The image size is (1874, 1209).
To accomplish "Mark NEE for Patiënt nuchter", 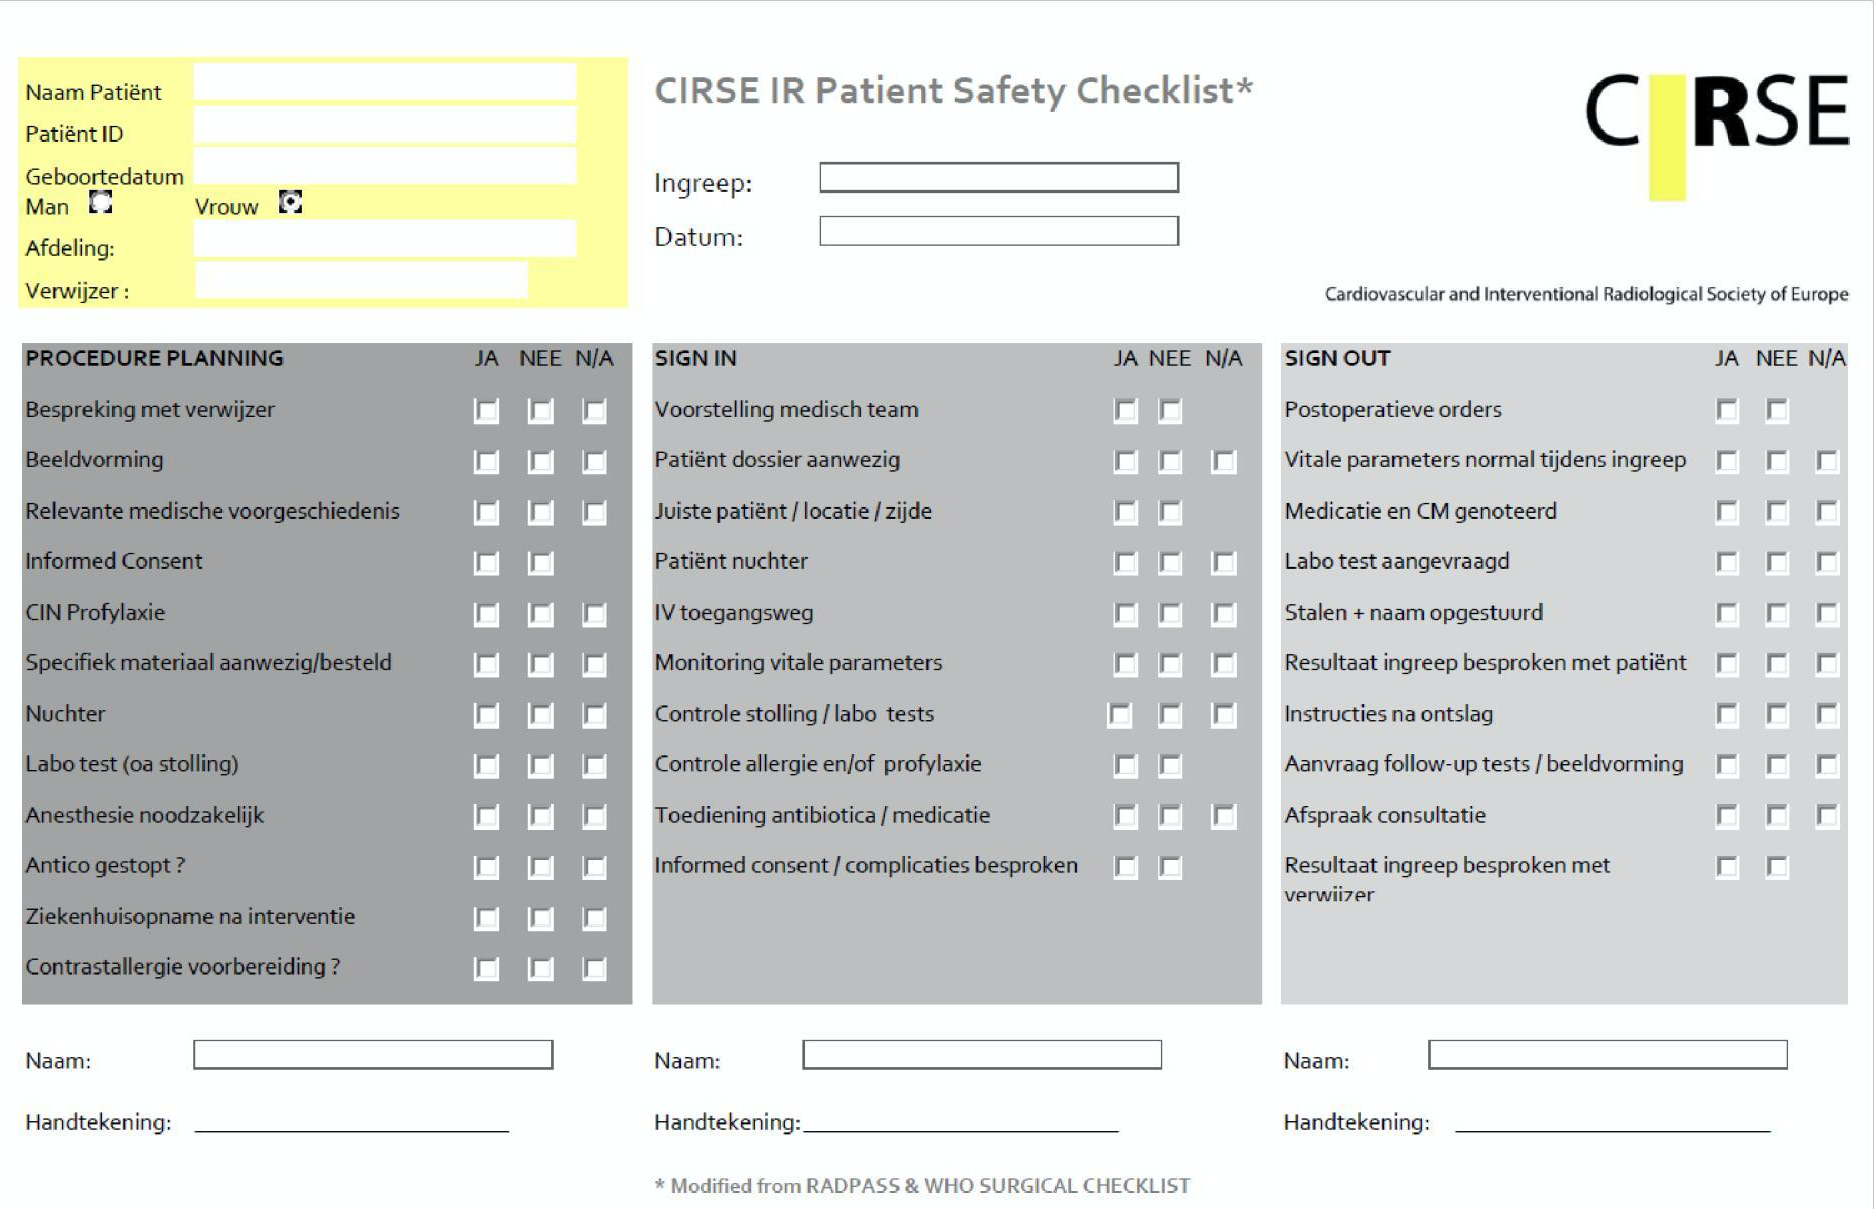I will (x=1170, y=563).
